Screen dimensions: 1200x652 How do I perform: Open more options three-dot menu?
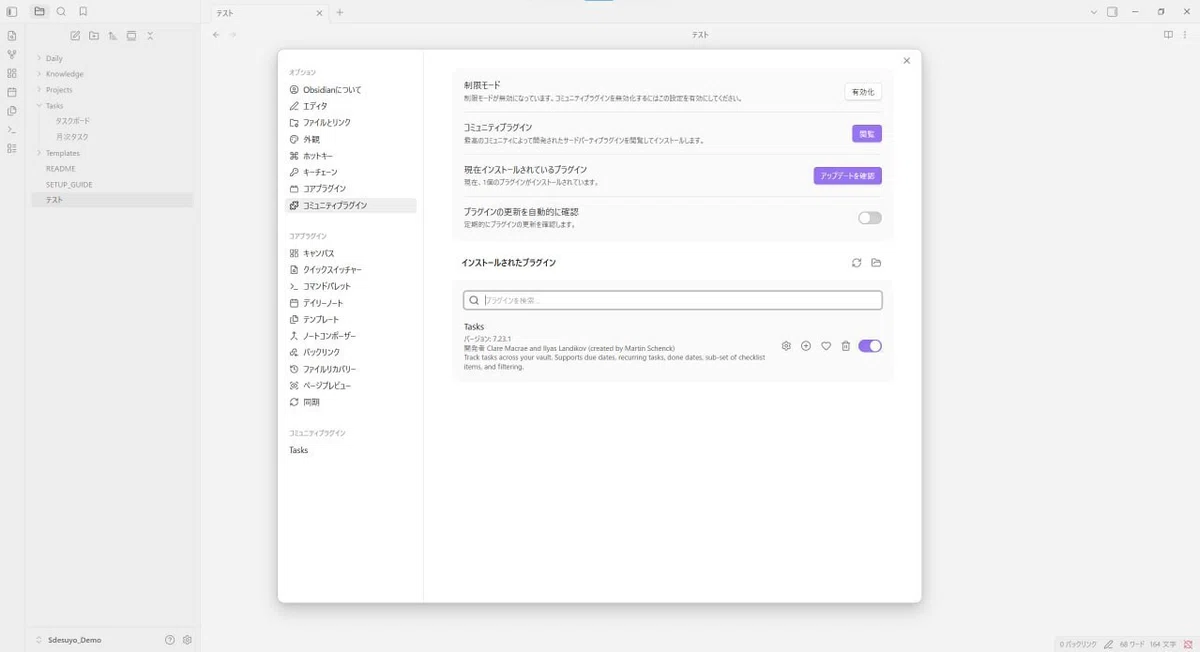[x=1186, y=35]
